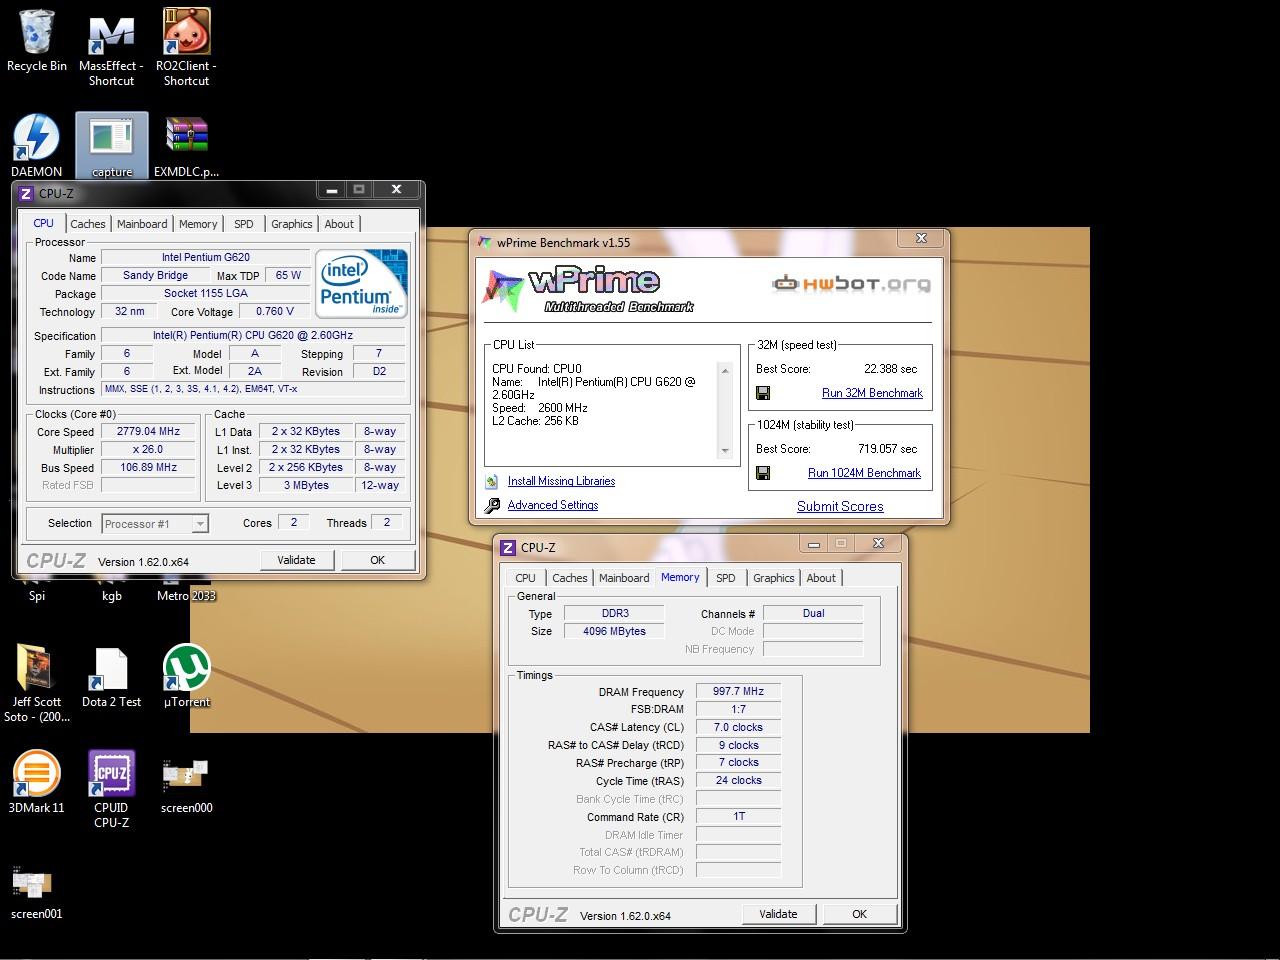This screenshot has width=1280, height=960.
Task: Select CPU tab in the lower CPU-Z window
Action: point(525,578)
